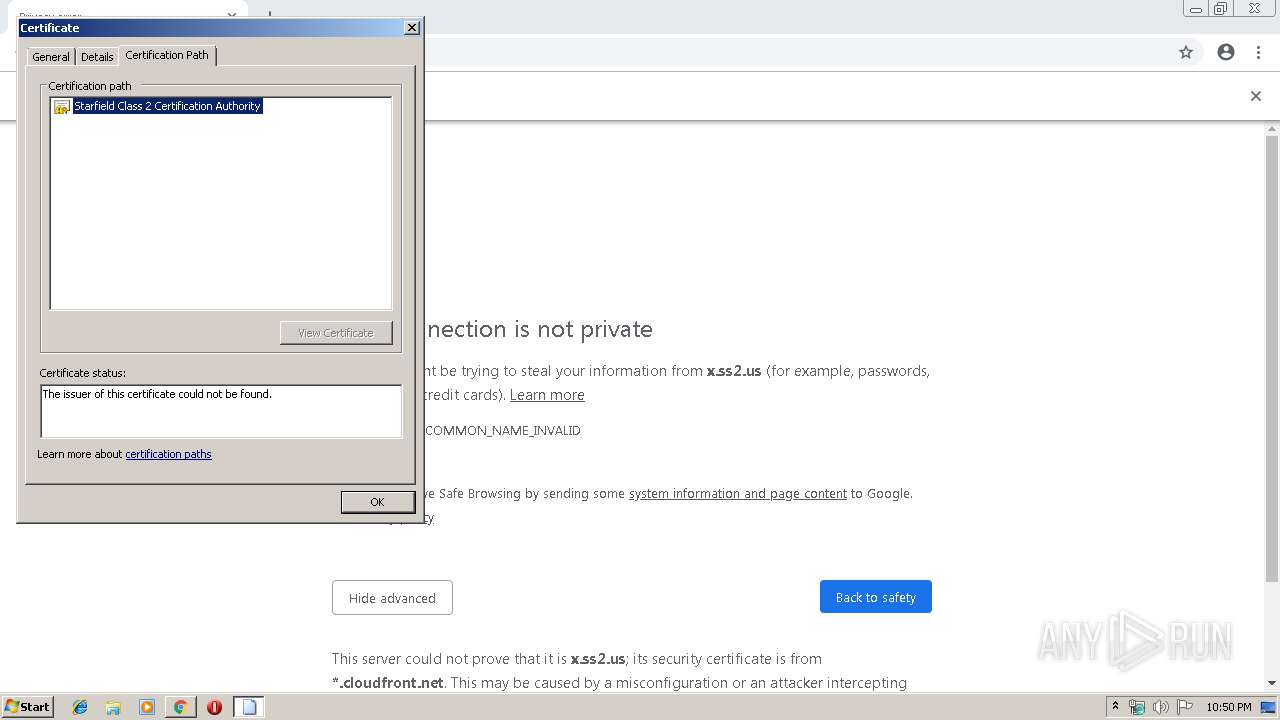Confirm the Certificate dialog with OK

(x=377, y=502)
